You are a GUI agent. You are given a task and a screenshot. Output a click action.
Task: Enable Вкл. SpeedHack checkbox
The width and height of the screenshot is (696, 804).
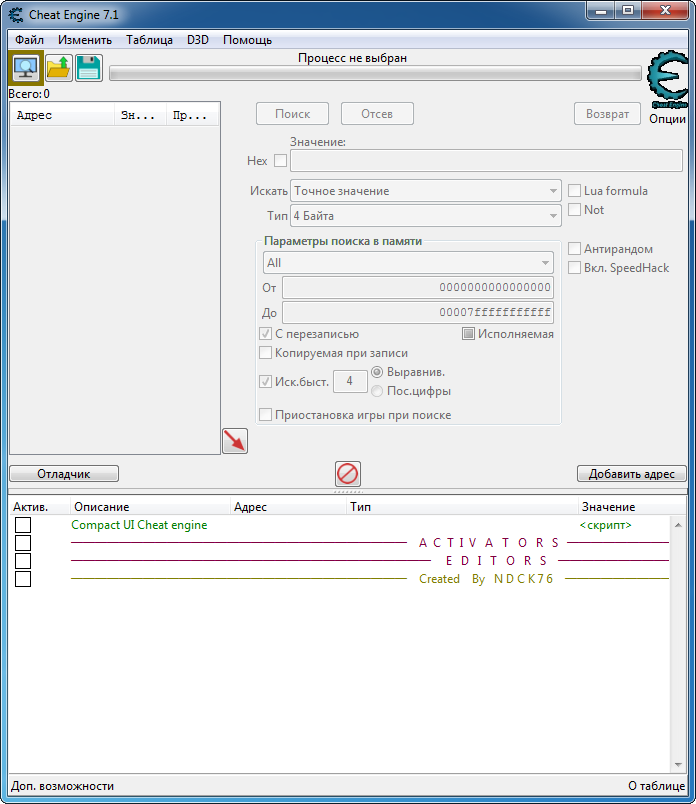tap(574, 268)
